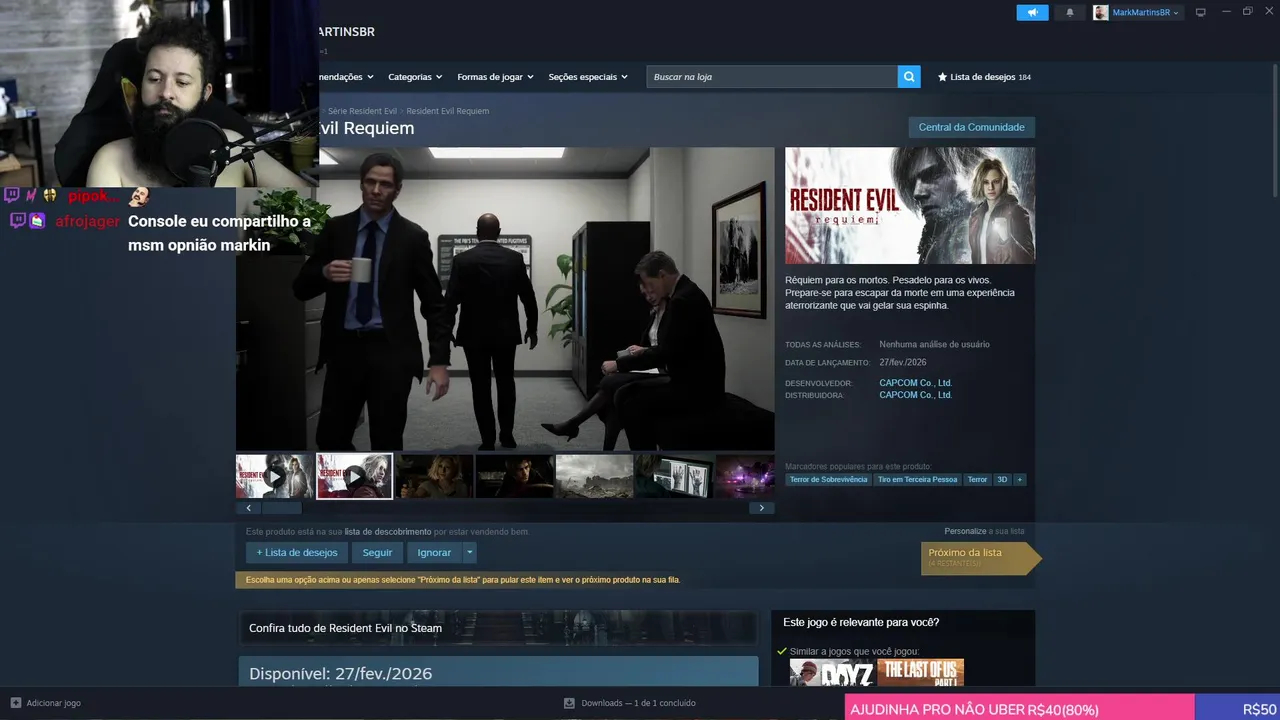This screenshot has width=1280, height=720.
Task: Select the blonde woman close-up screenshot thumbnail
Action: click(434, 476)
